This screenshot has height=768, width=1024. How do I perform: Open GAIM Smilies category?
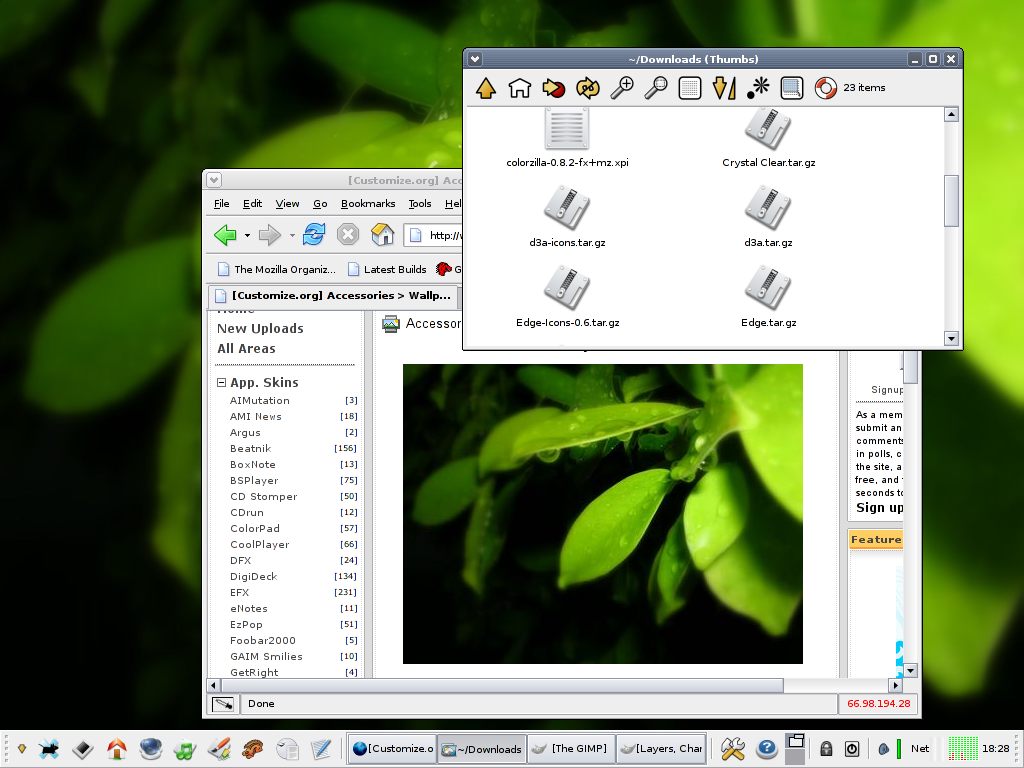(x=266, y=656)
